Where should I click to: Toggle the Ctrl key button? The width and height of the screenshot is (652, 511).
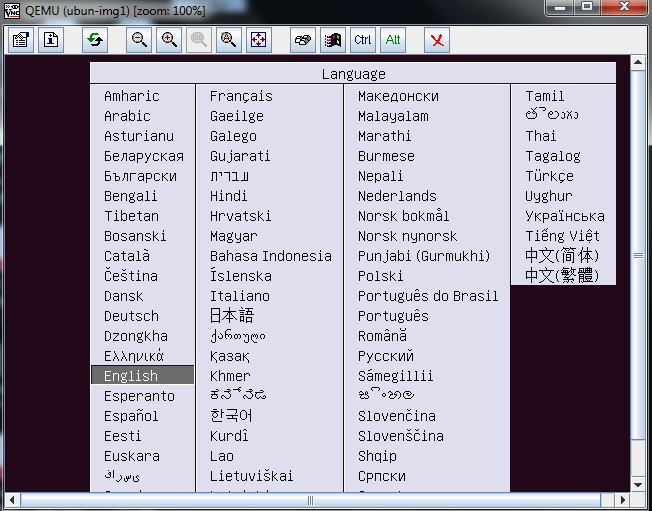click(363, 40)
